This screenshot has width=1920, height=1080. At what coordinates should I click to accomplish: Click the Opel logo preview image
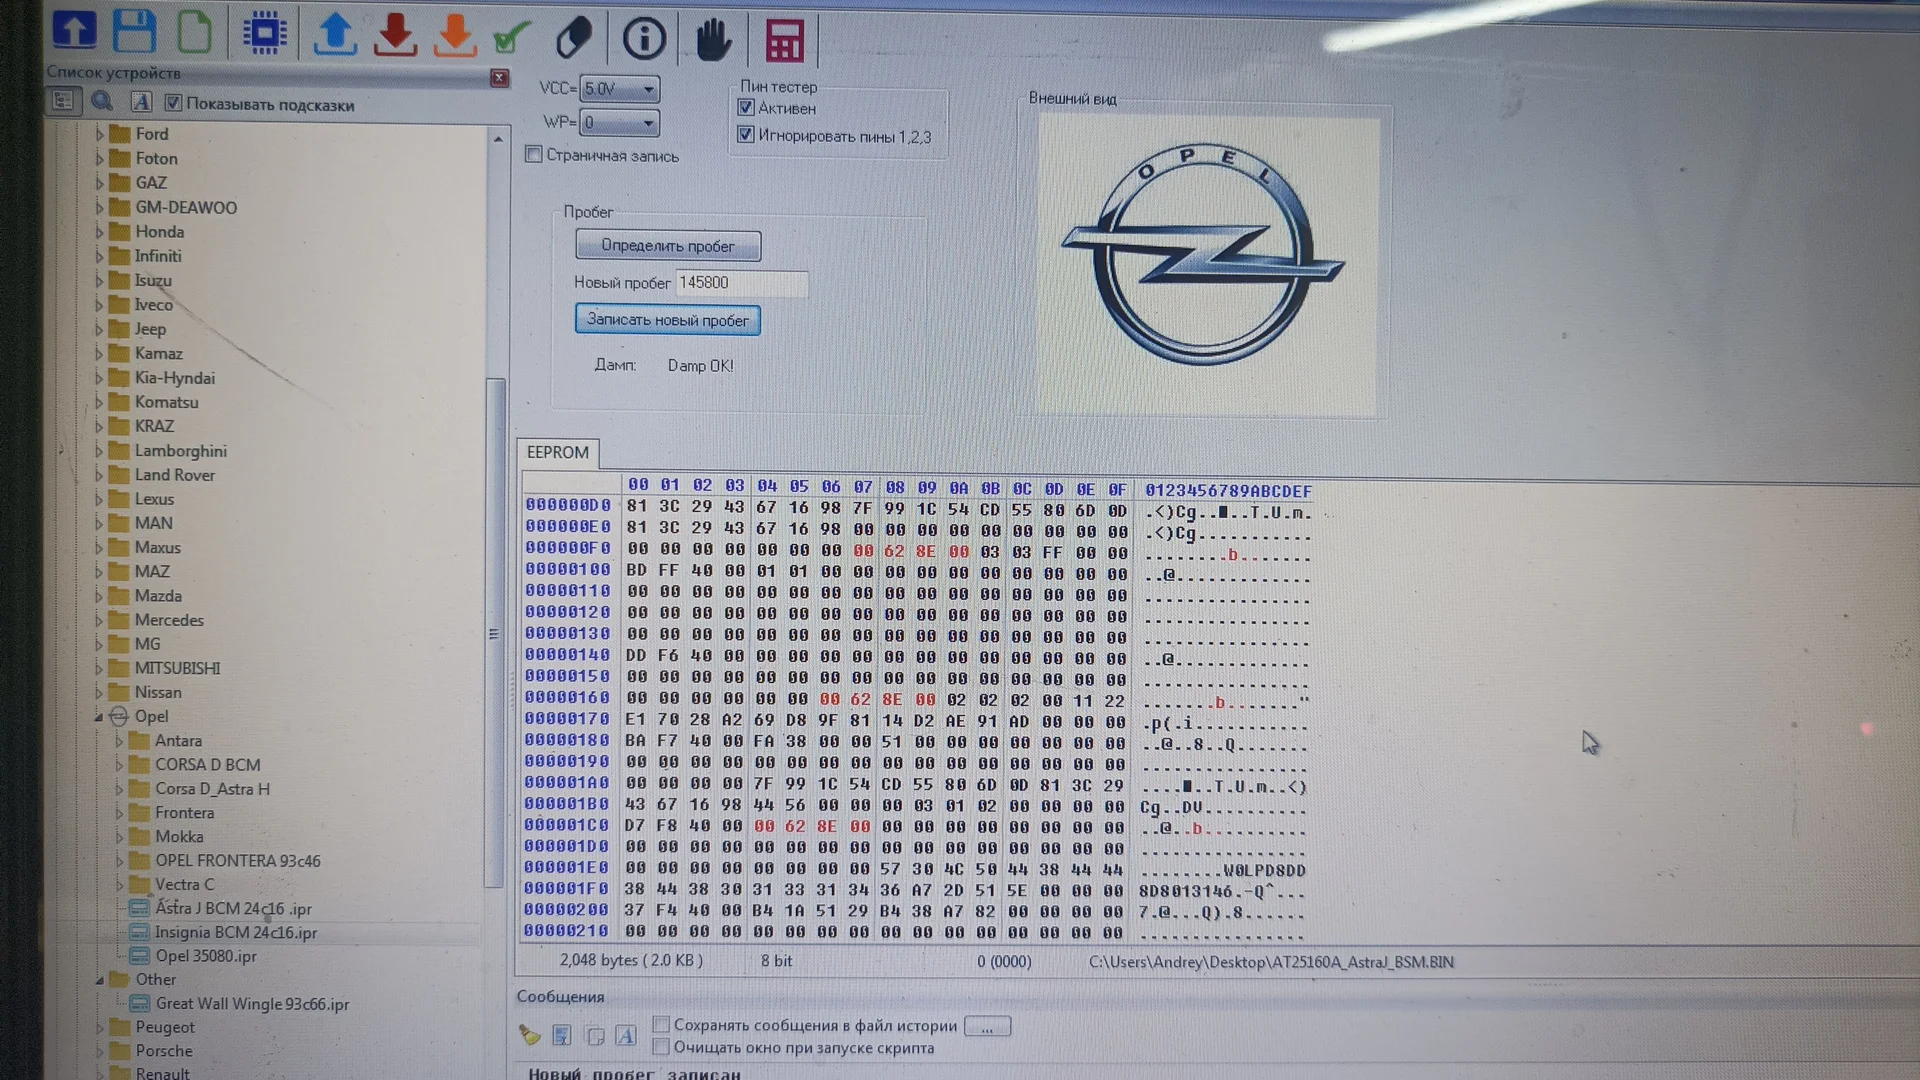(x=1206, y=263)
